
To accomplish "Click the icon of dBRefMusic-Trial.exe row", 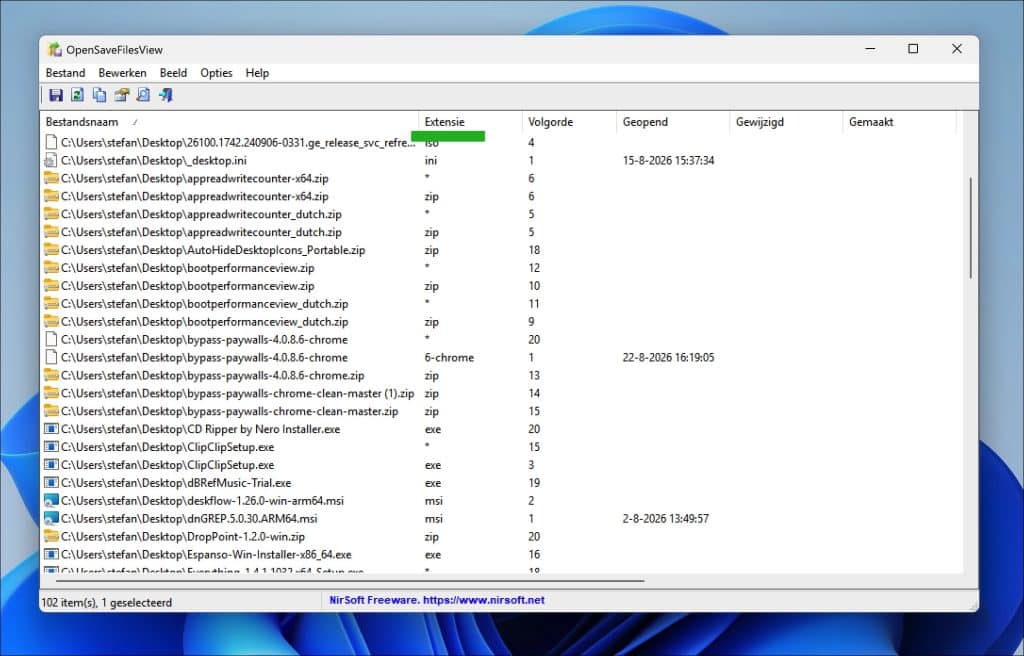I will [x=51, y=483].
